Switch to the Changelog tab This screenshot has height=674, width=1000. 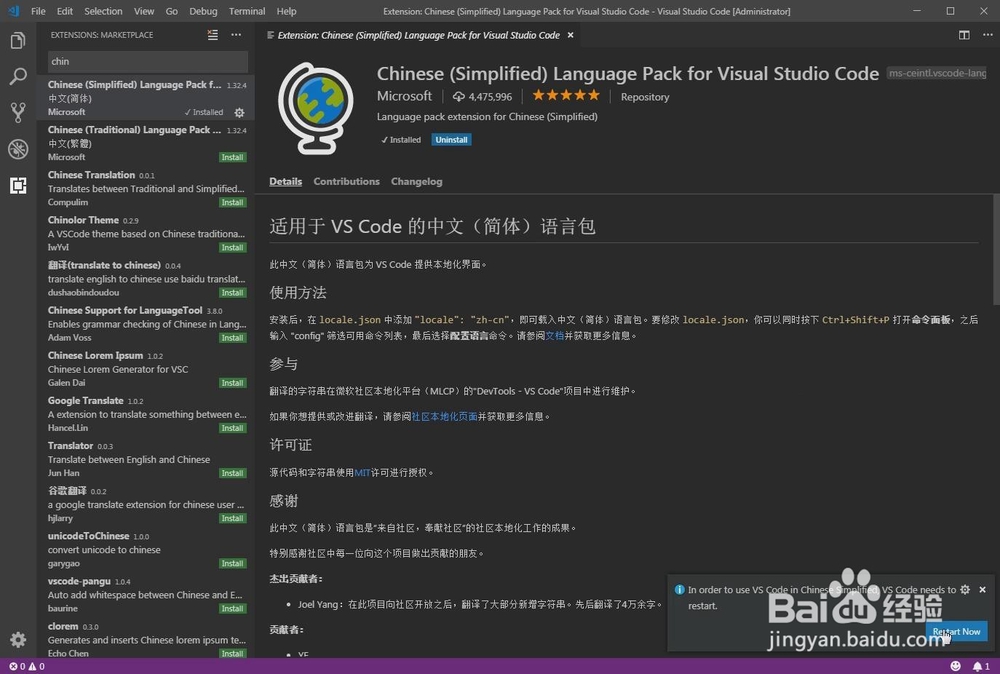[416, 182]
